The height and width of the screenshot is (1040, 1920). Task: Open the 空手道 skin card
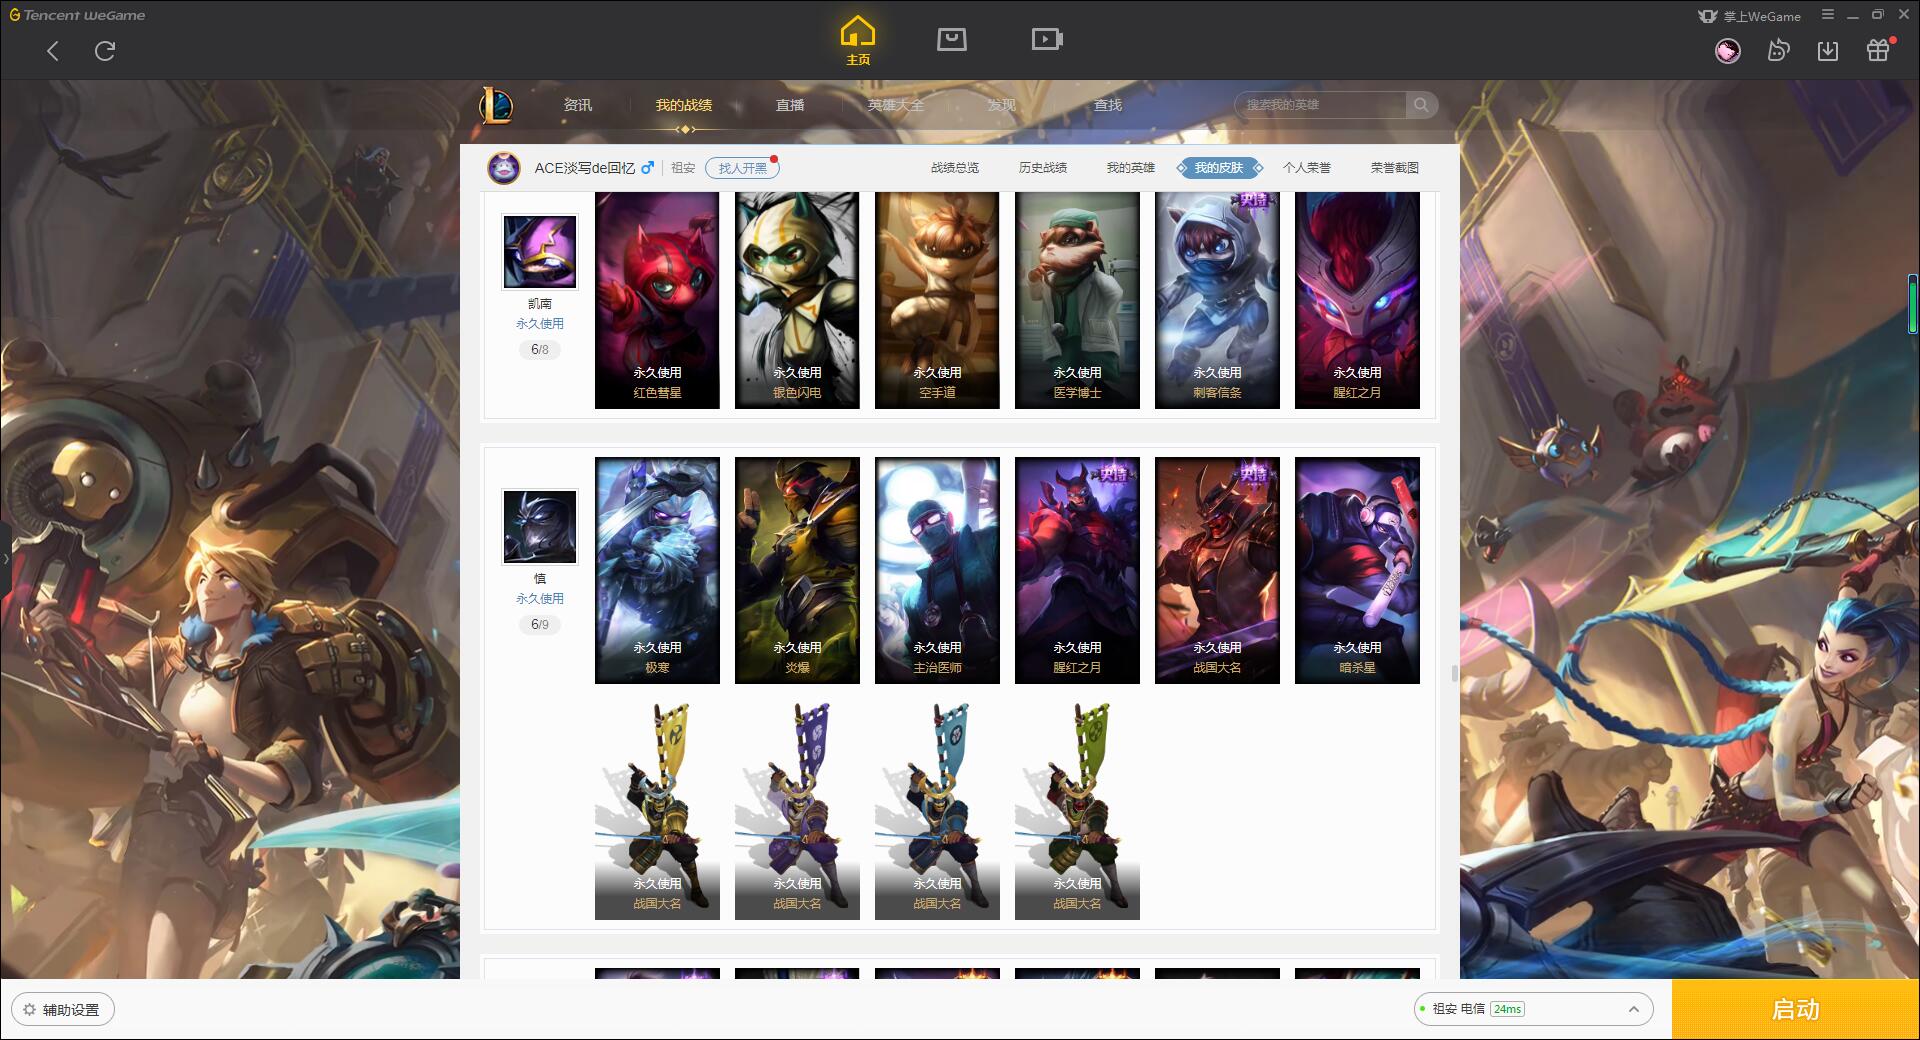point(937,300)
